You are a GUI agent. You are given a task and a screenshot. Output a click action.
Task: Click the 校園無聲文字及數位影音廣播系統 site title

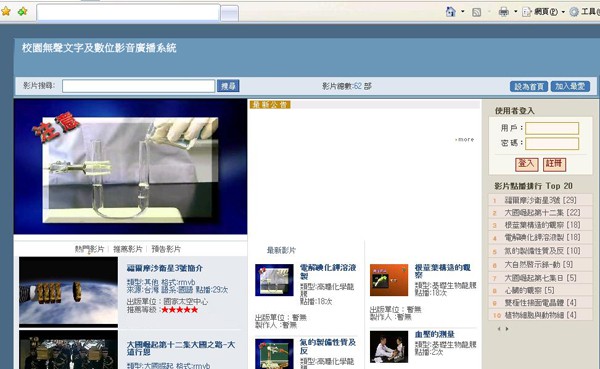pyautogui.click(x=99, y=48)
